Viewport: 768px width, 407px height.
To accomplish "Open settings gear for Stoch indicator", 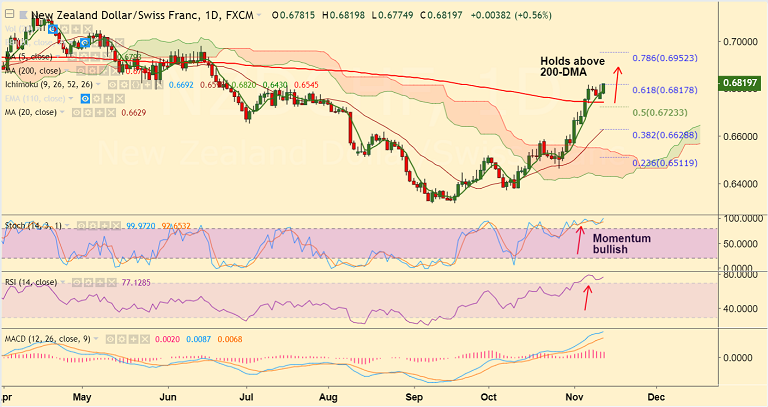I will tap(93, 225).
